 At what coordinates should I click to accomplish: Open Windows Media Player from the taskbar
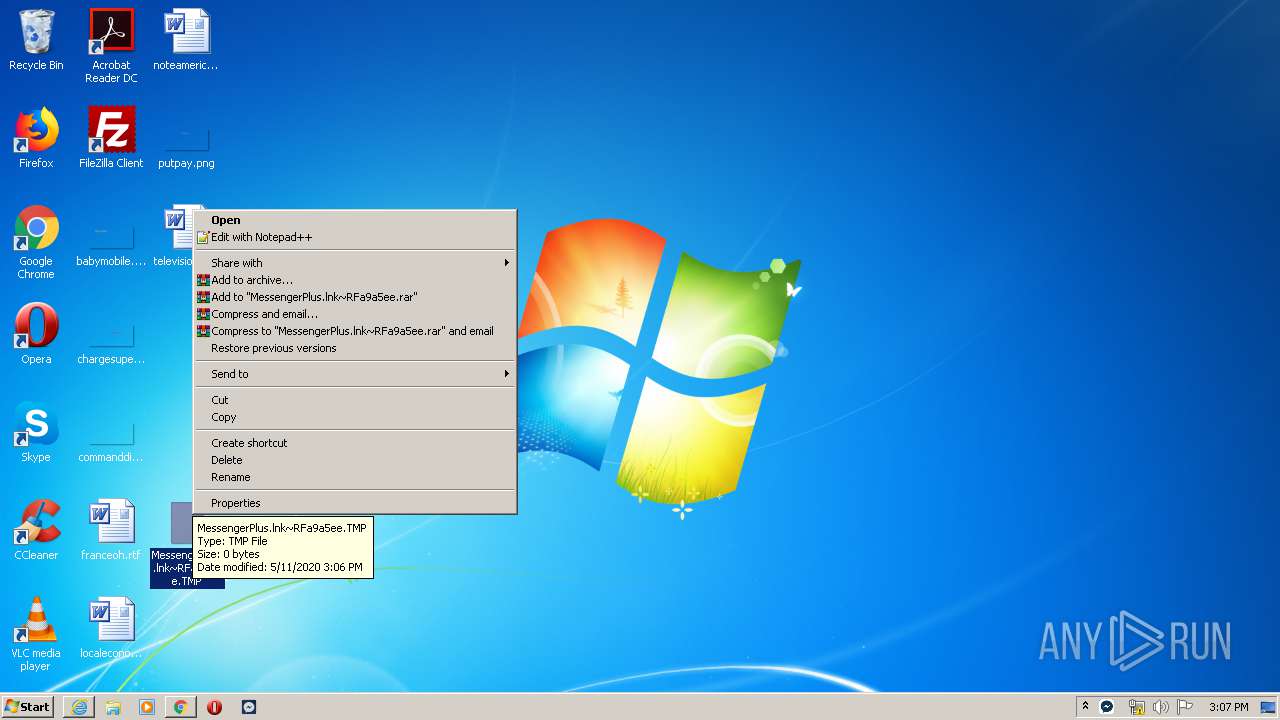click(147, 707)
